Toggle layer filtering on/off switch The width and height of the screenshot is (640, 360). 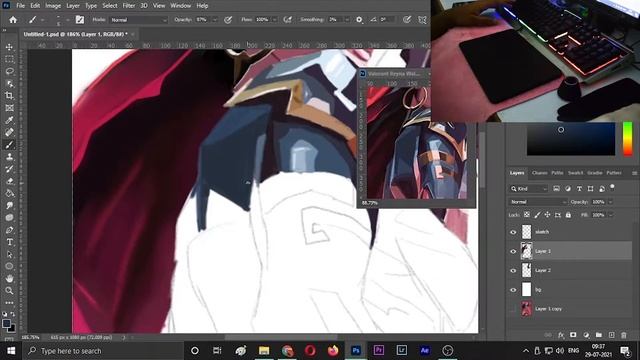(x=612, y=187)
